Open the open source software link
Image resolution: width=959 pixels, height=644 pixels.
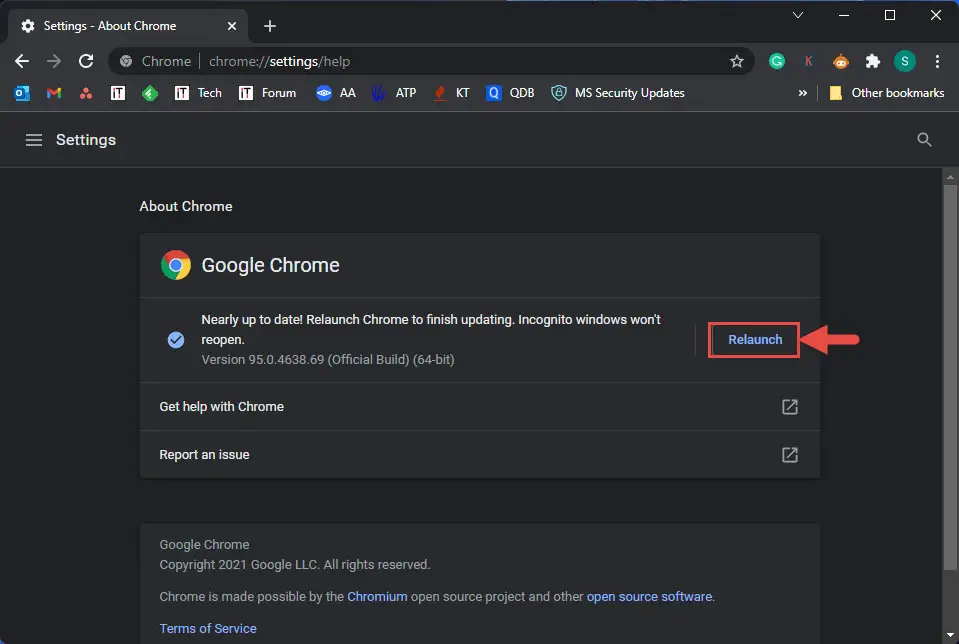pos(649,596)
